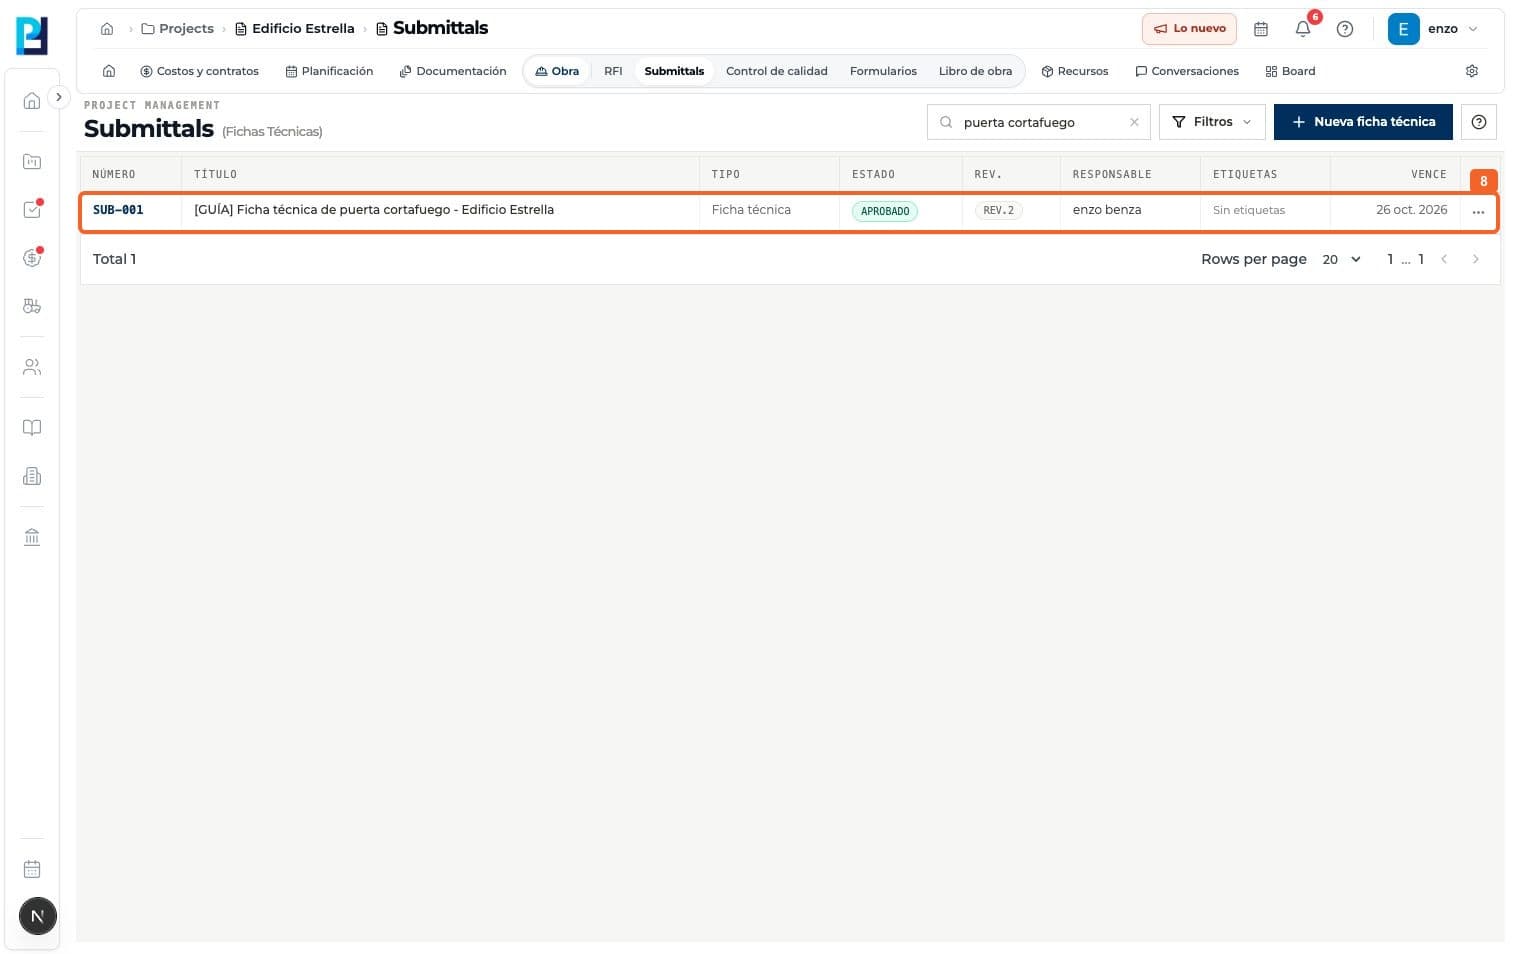
Task: Open the Board view
Action: [x=1290, y=71]
